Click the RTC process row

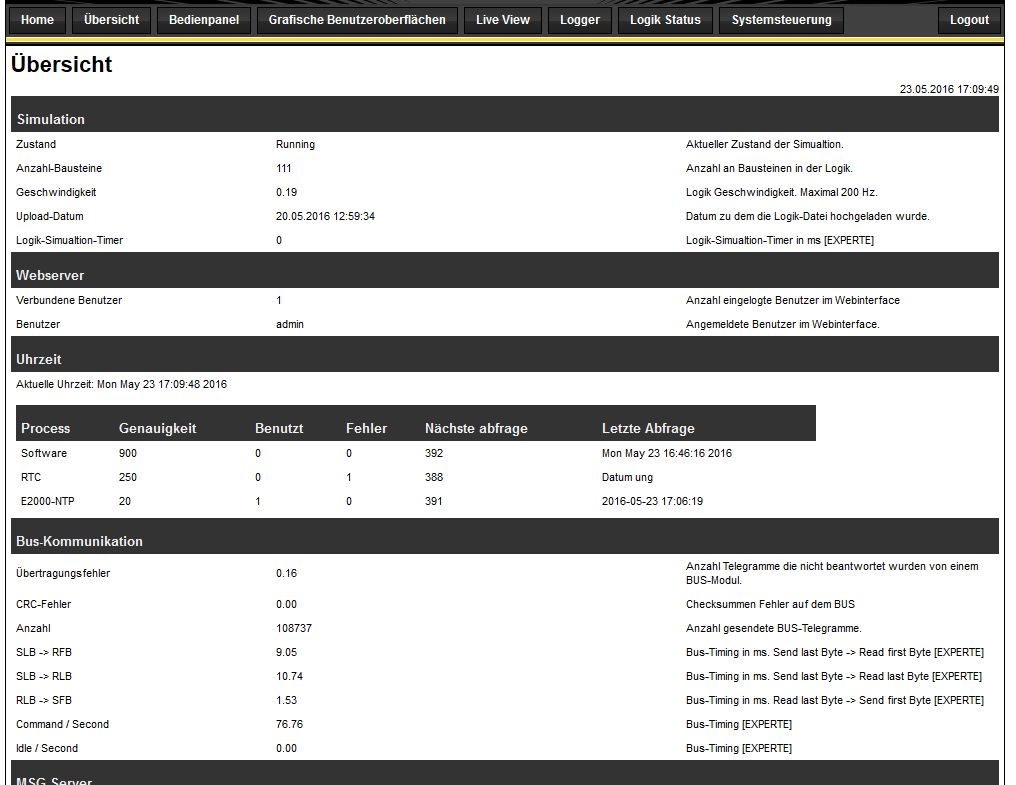(30, 477)
